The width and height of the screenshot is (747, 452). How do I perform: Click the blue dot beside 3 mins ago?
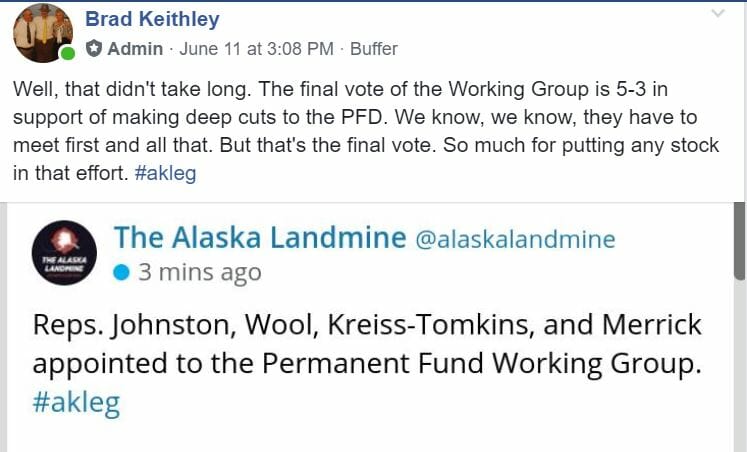point(121,272)
